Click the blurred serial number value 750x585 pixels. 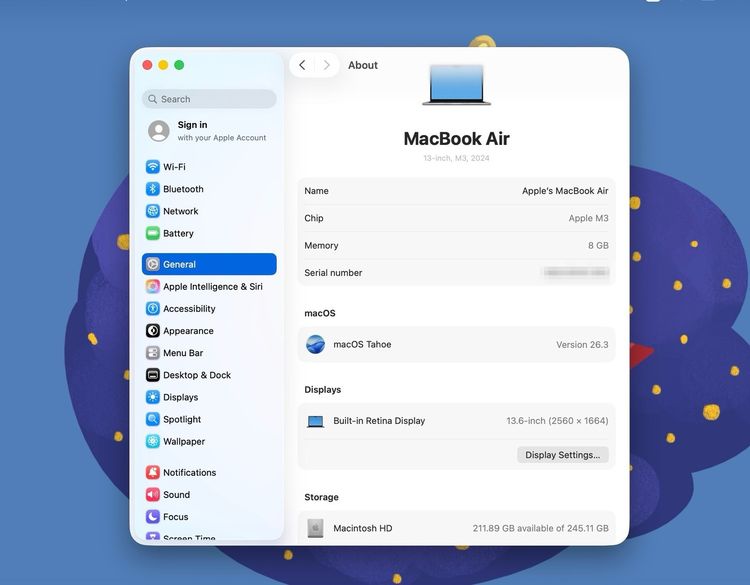tap(576, 273)
